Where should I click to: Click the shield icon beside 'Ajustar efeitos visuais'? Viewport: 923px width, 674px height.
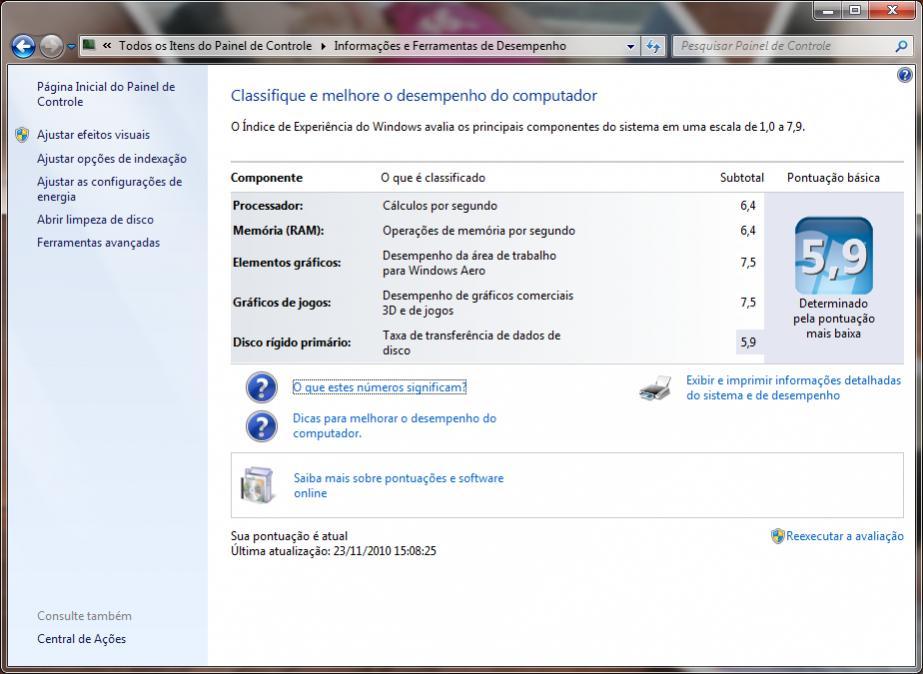(x=22, y=135)
